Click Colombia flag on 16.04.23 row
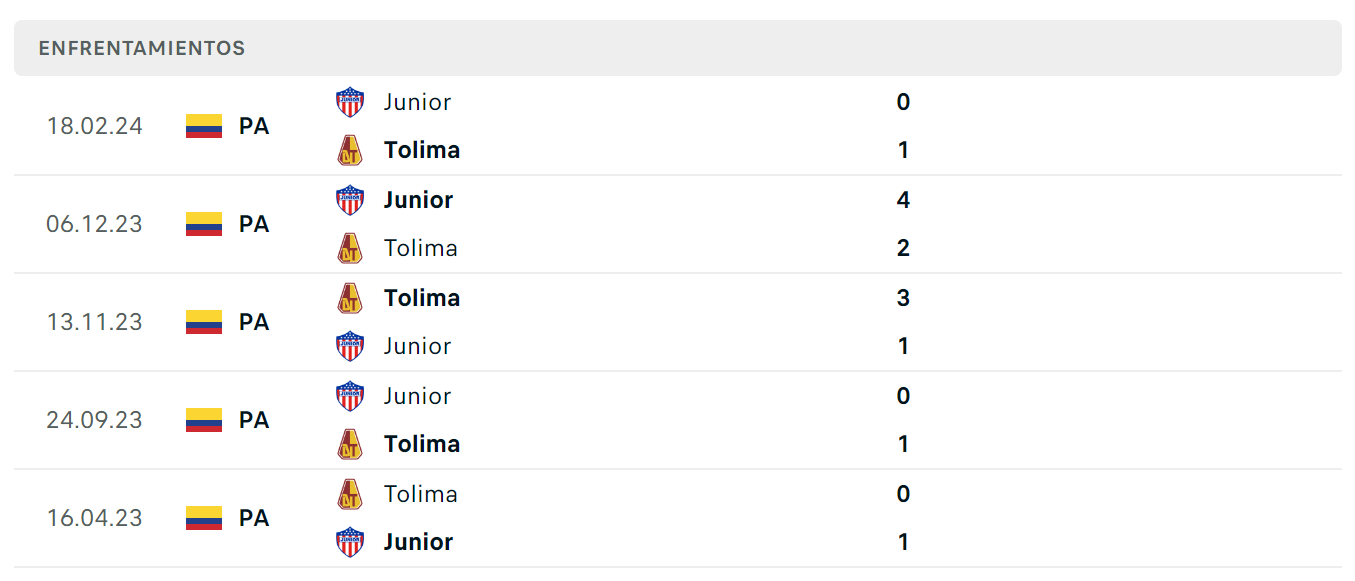The width and height of the screenshot is (1355, 581). click(204, 518)
